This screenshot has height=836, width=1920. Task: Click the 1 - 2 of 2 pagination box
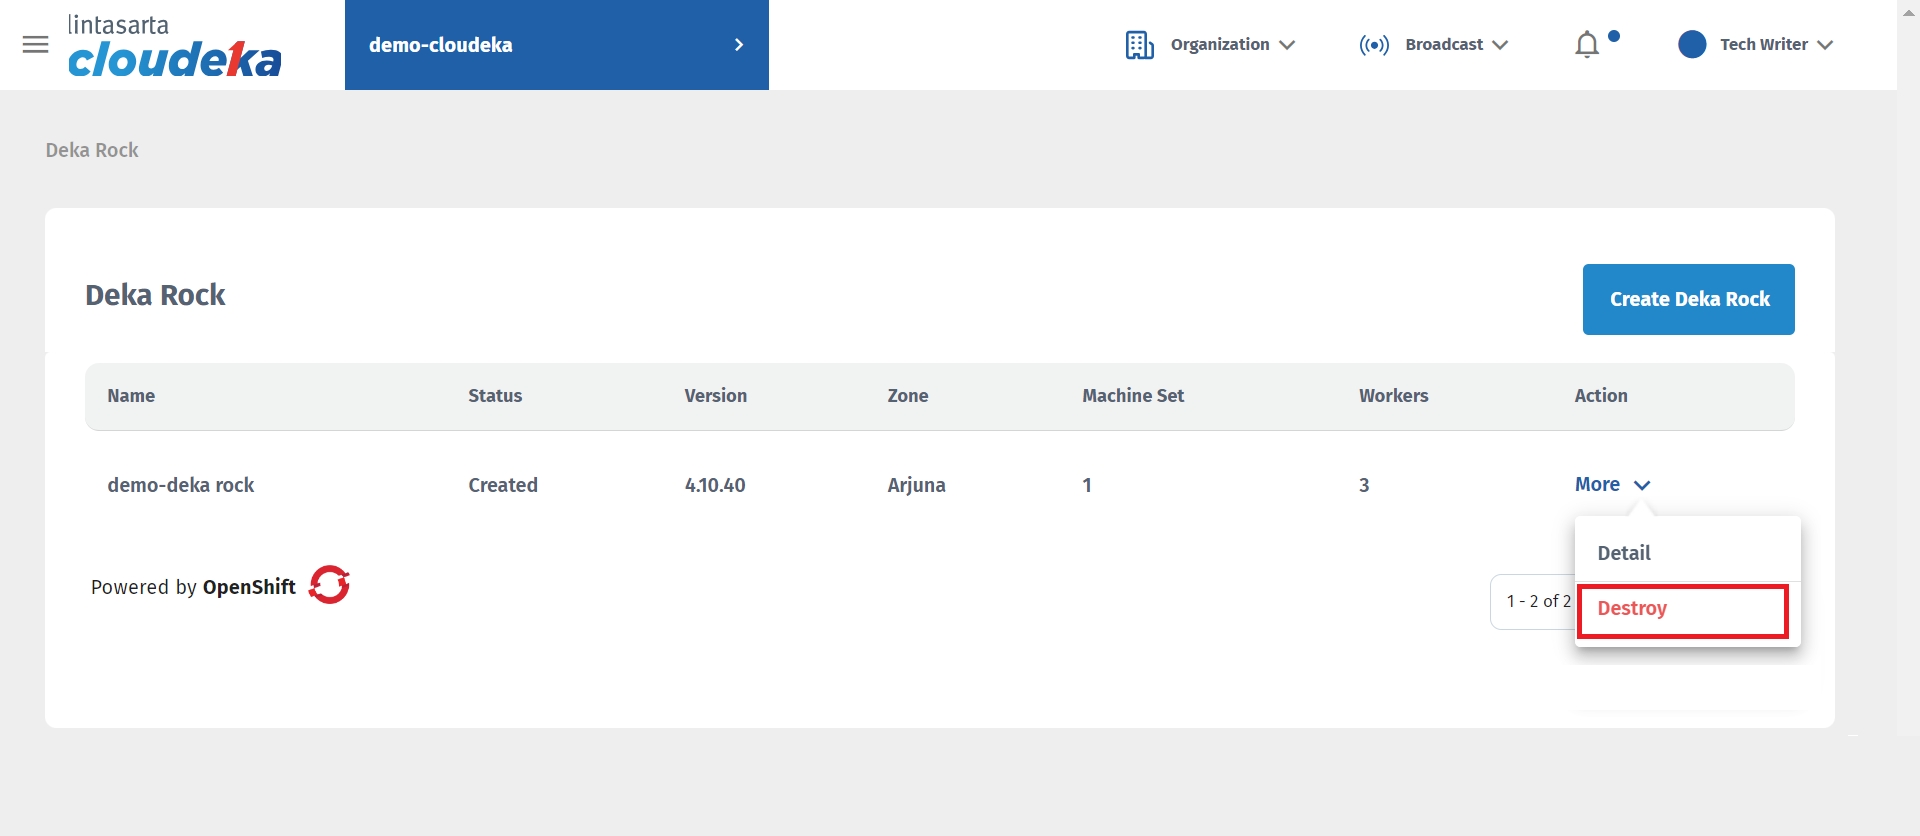coord(1534,601)
